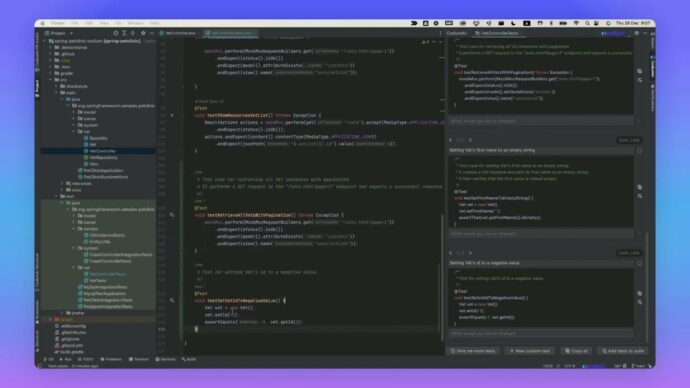Switch to the VetController.java editor tab

click(178, 33)
